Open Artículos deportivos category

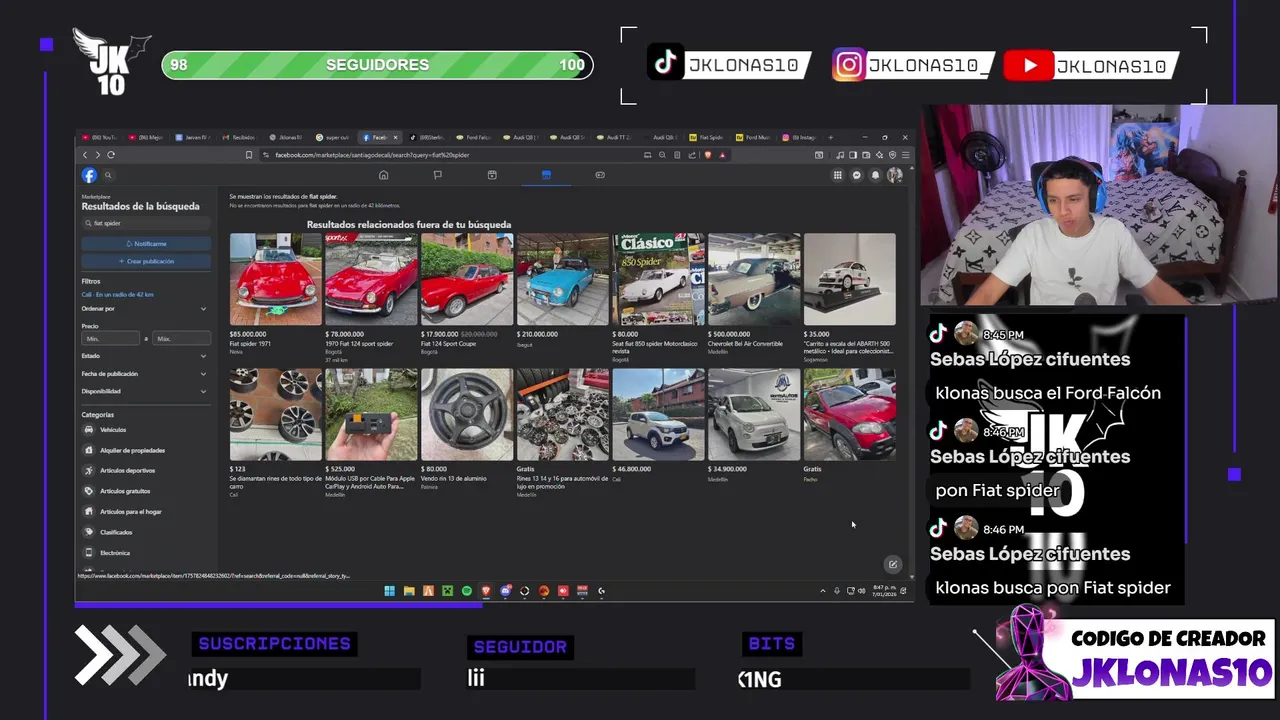pyautogui.click(x=146, y=471)
